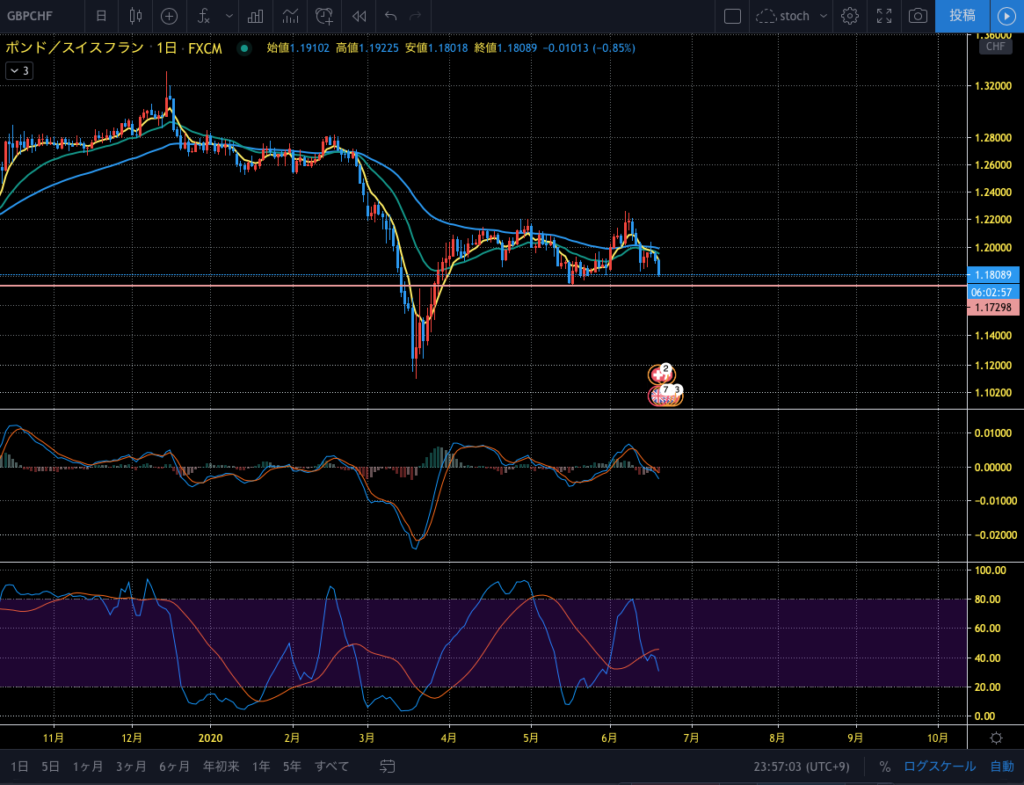Viewport: 1024px width, 785px height.
Task: Set time range to すべて
Action: click(332, 766)
